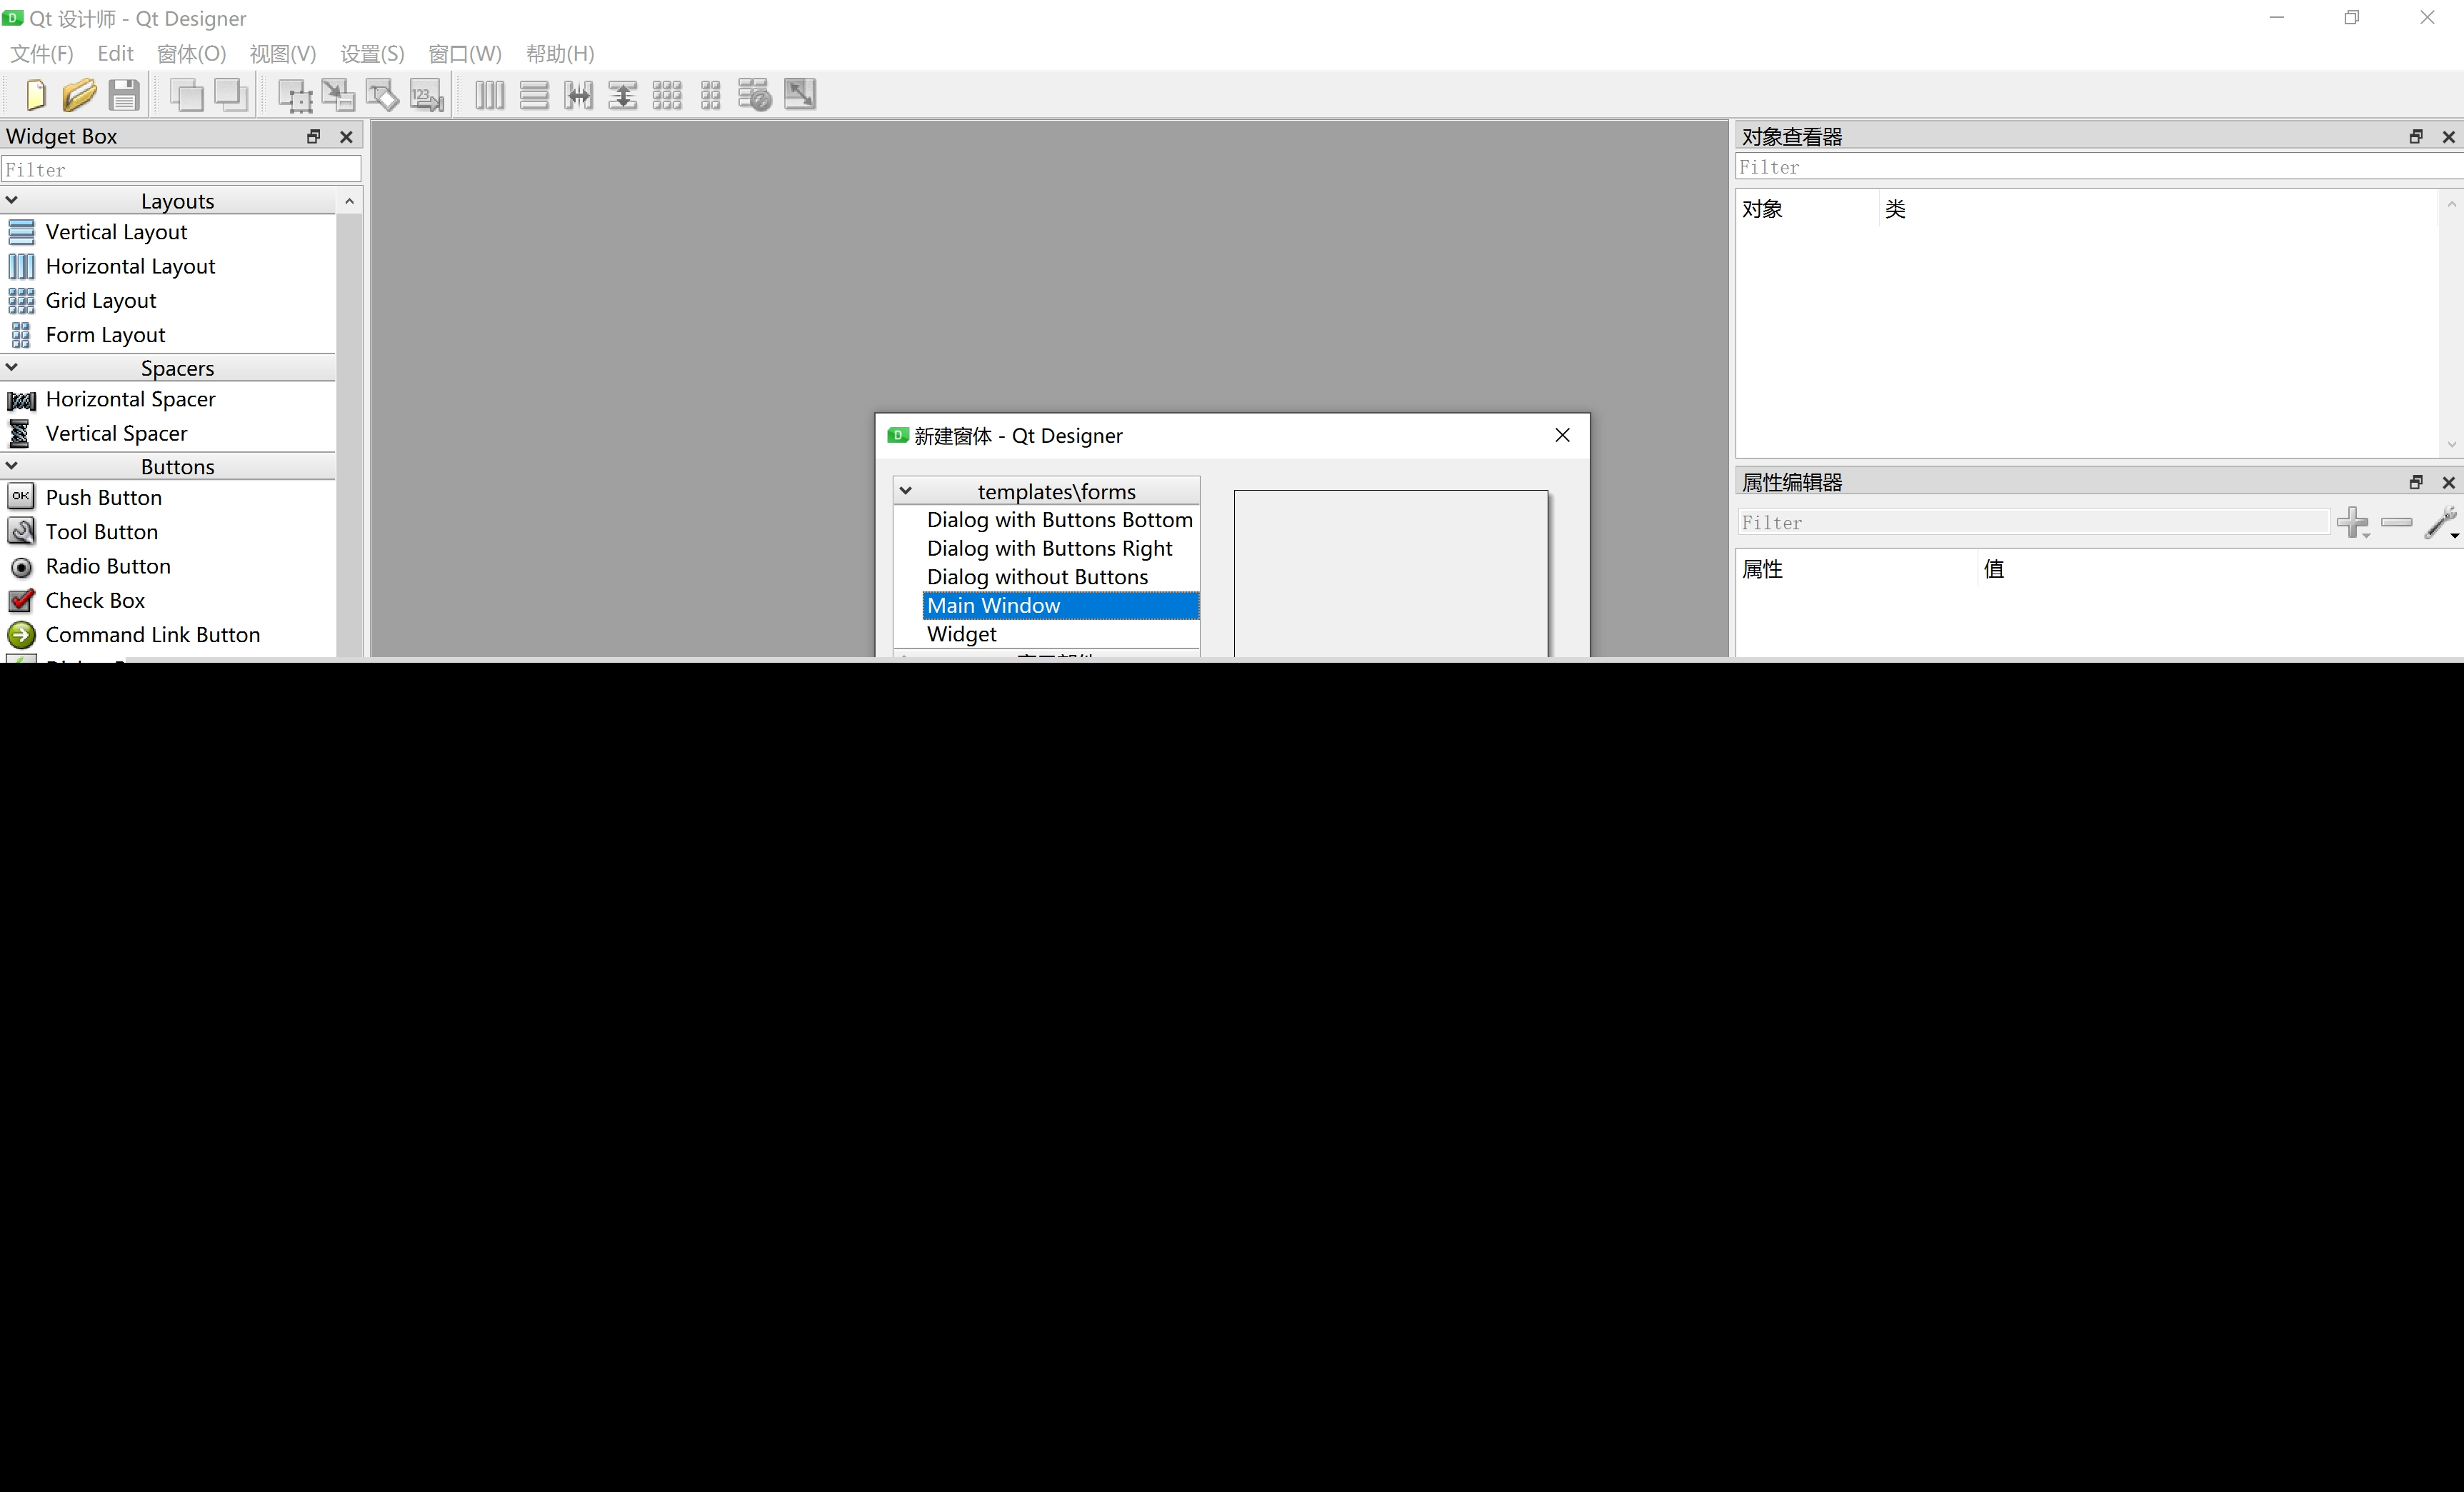Click the New Form toolbar icon
This screenshot has height=1492, width=2464.
tap(35, 95)
